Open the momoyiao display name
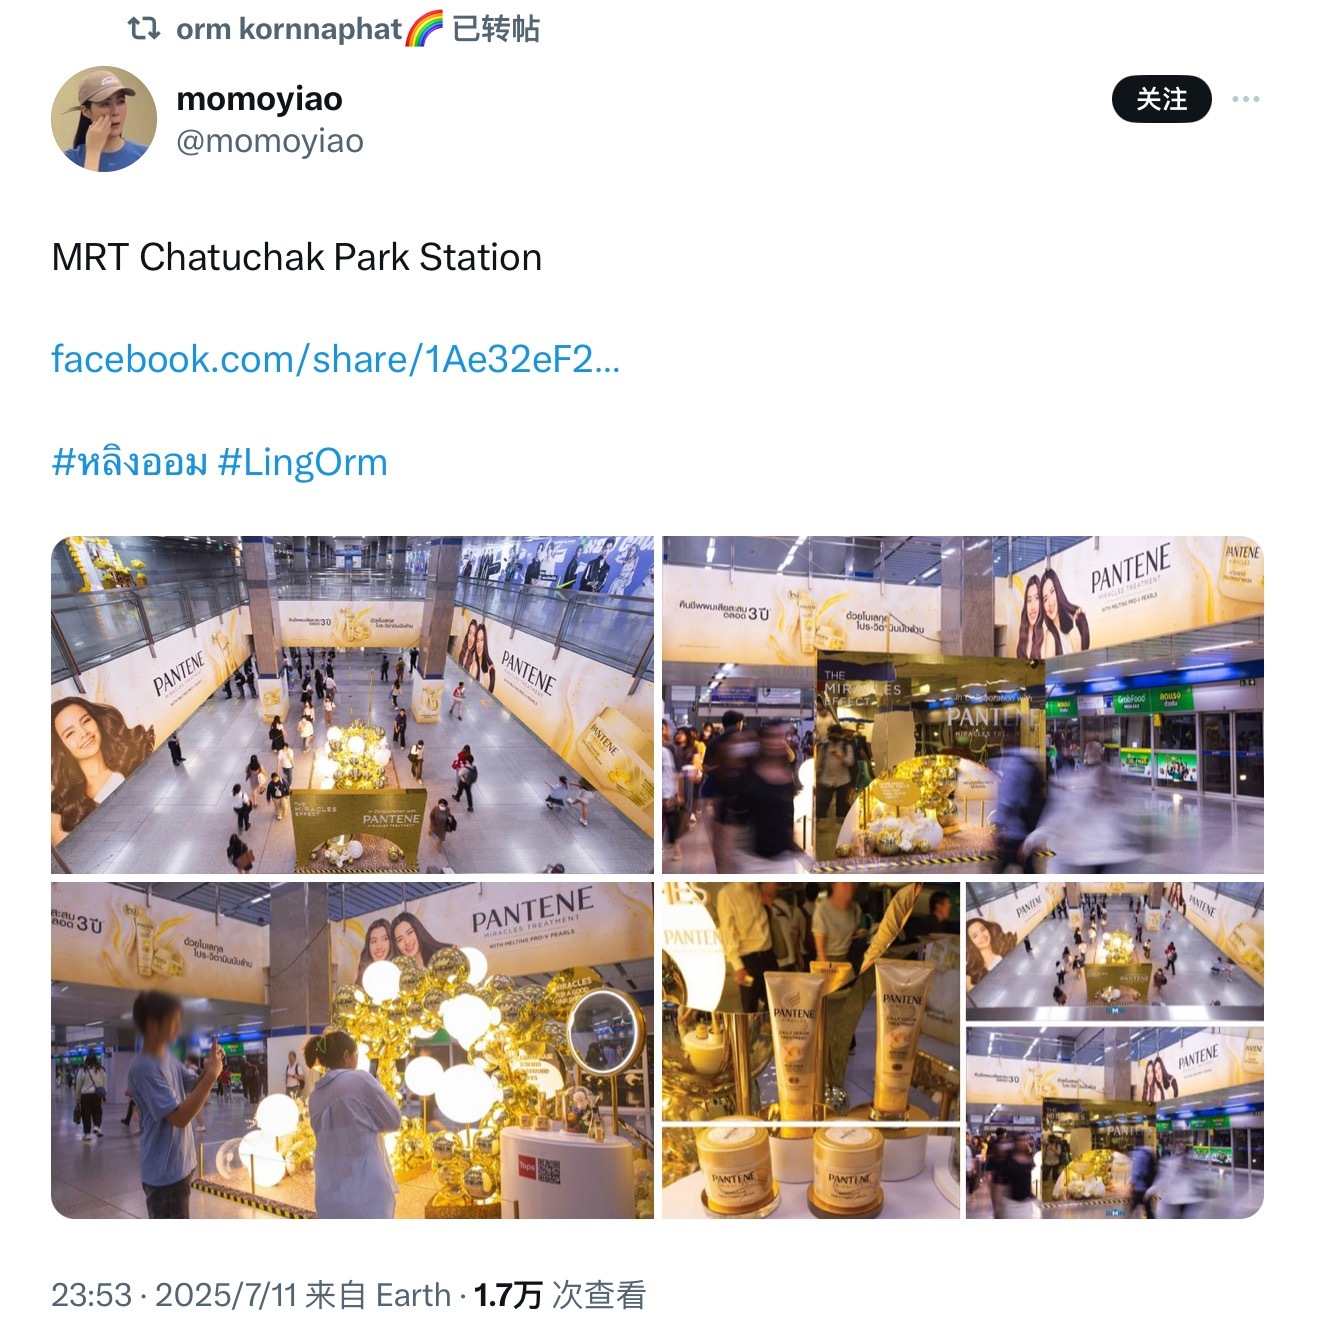This screenshot has height=1318, width=1318. (x=259, y=98)
